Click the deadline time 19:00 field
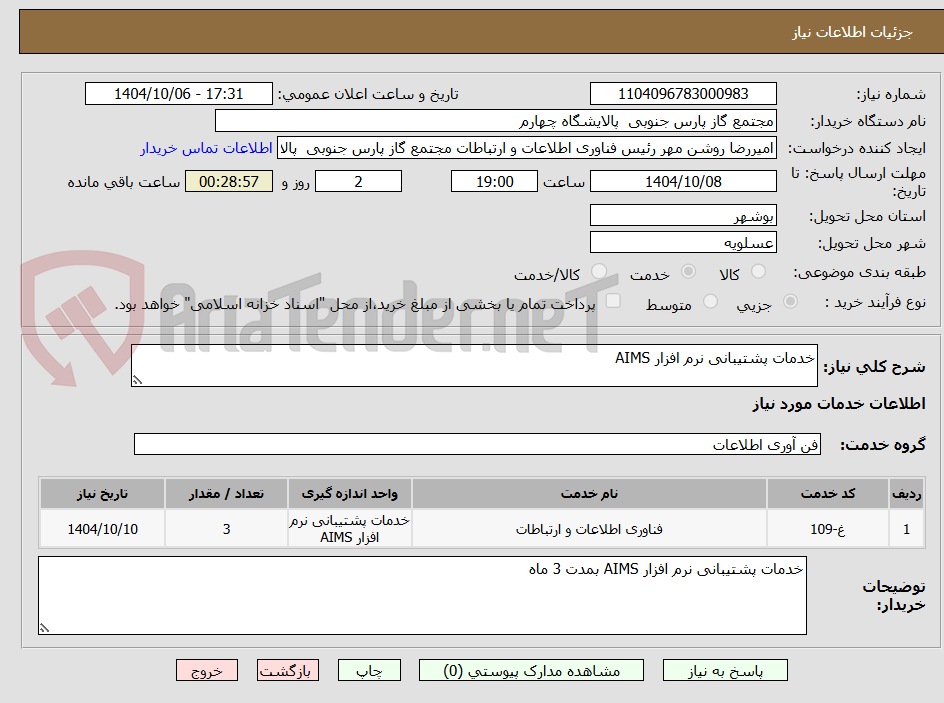The image size is (944, 703). pos(494,181)
